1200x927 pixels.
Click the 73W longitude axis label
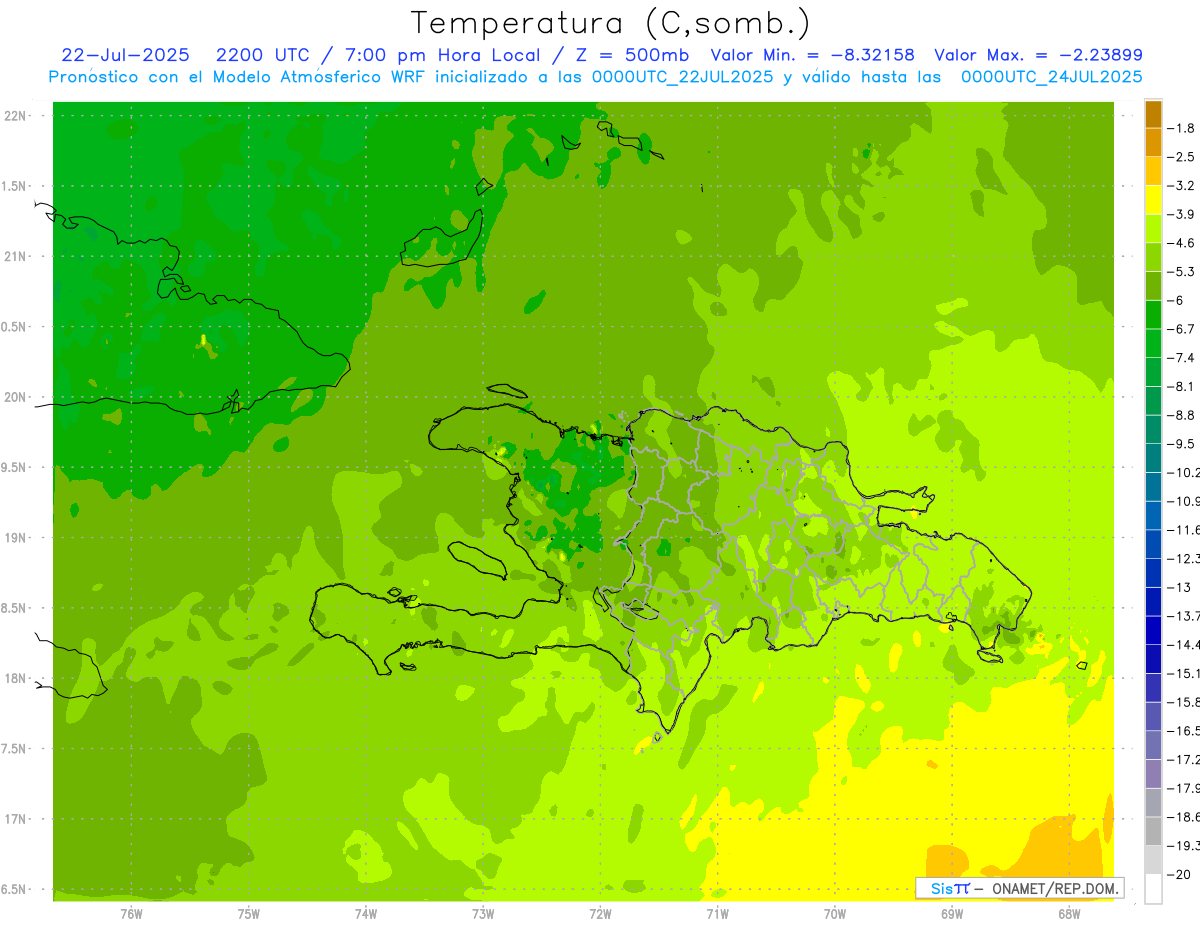click(x=483, y=913)
